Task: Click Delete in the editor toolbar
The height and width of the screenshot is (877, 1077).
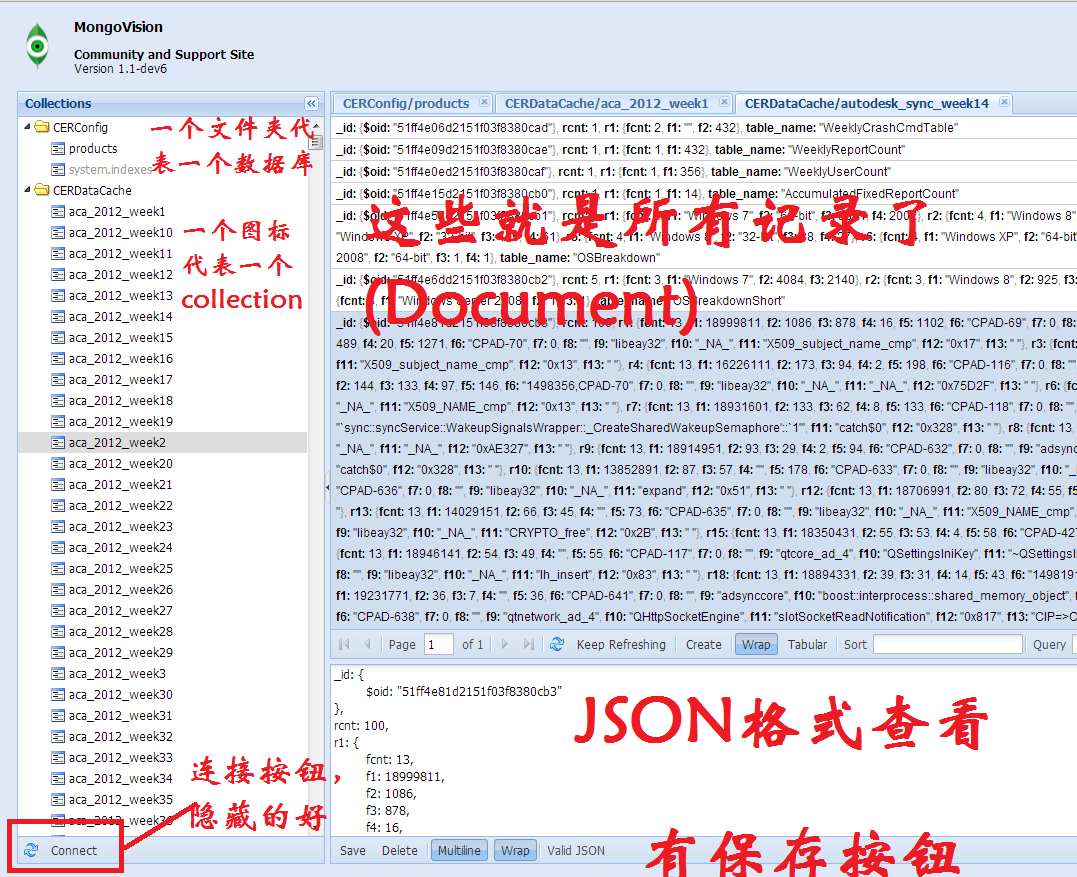Action: tap(400, 850)
